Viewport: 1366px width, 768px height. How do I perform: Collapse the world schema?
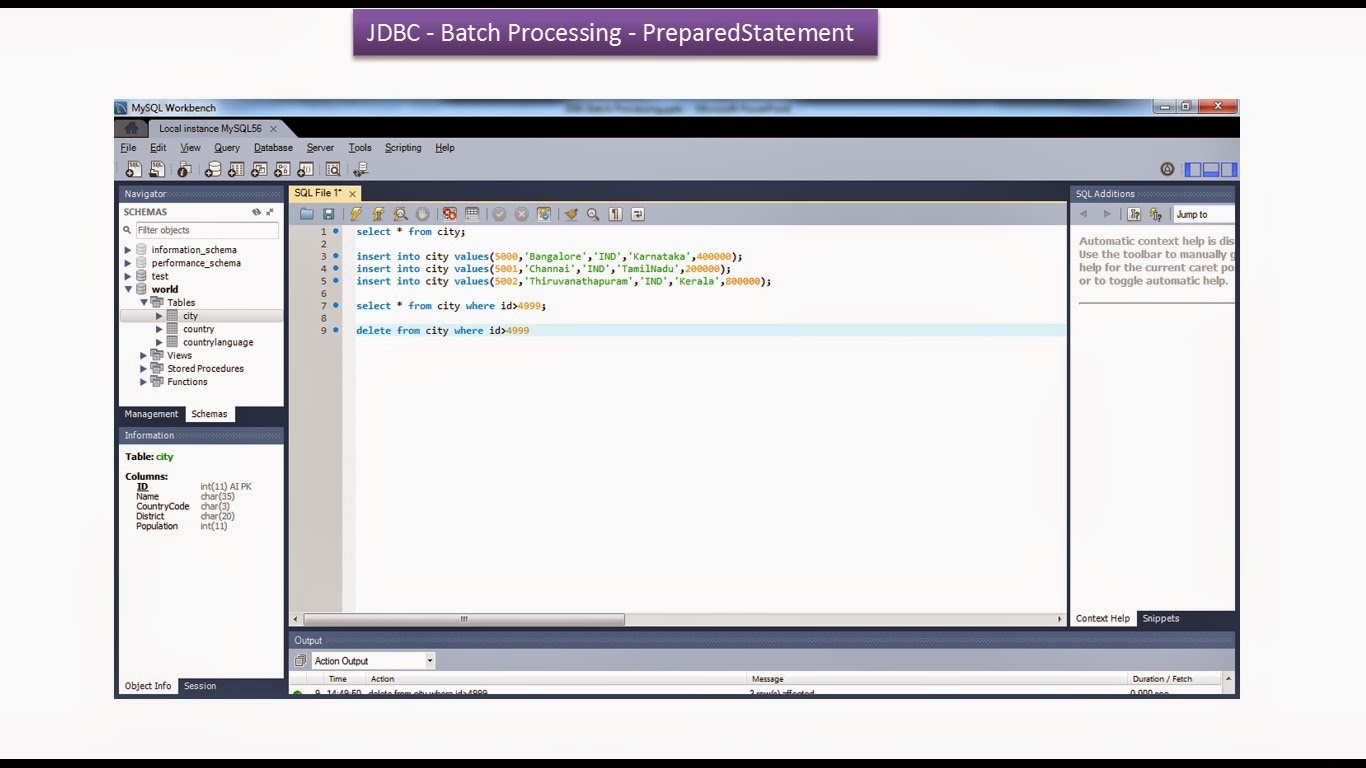(x=128, y=289)
